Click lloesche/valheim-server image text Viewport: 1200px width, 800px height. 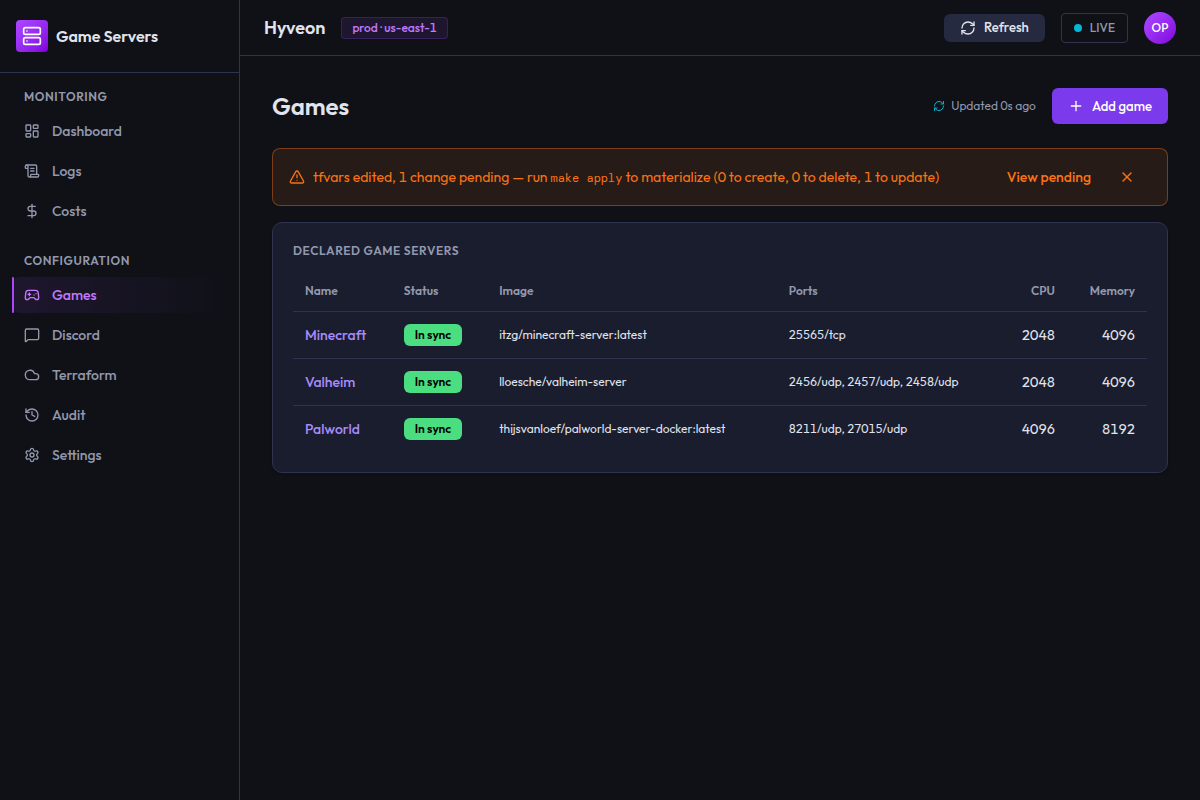pos(563,382)
